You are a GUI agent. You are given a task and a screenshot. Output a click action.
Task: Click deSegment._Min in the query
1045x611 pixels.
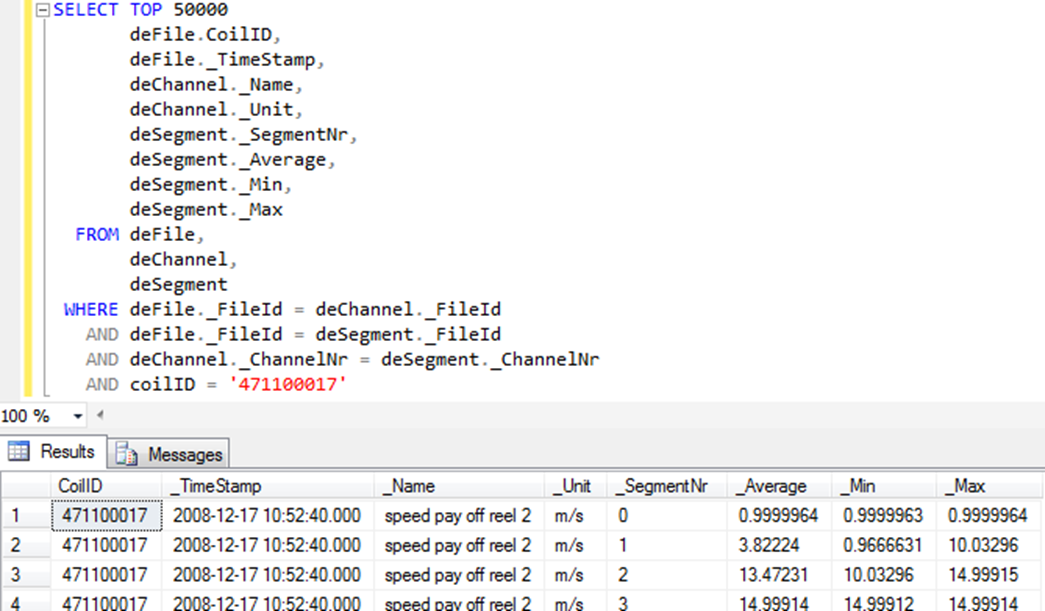click(x=206, y=185)
